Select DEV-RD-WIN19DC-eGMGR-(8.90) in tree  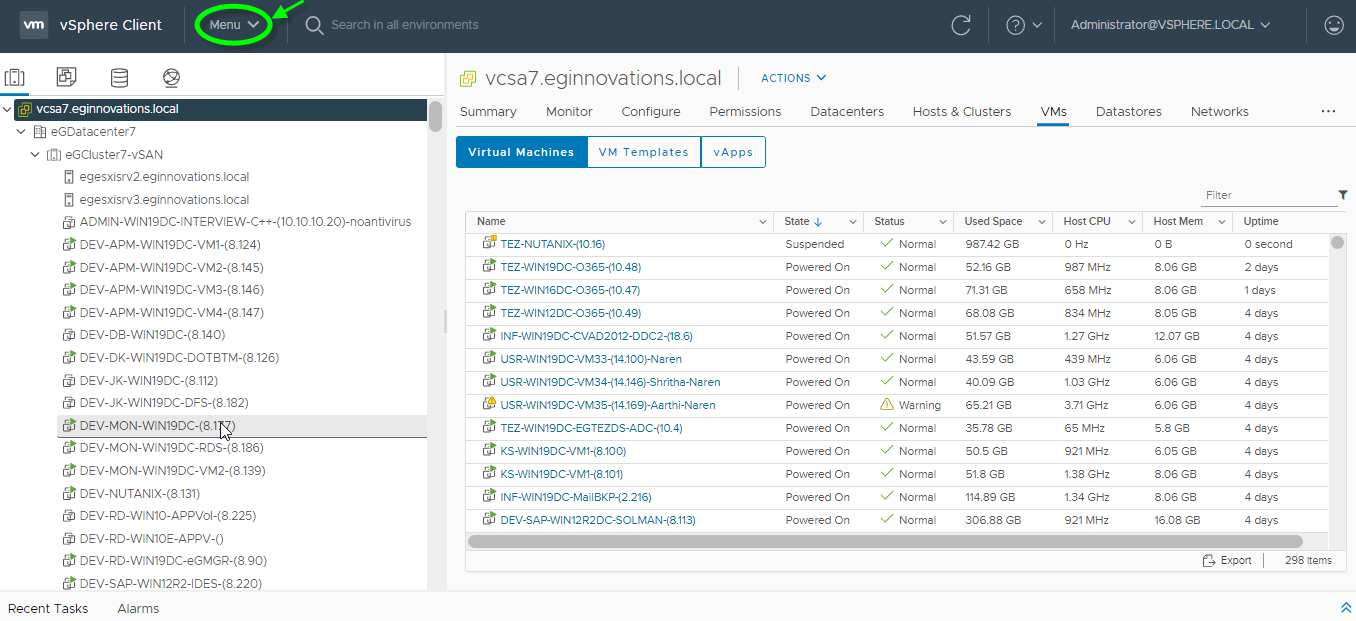click(x=173, y=561)
